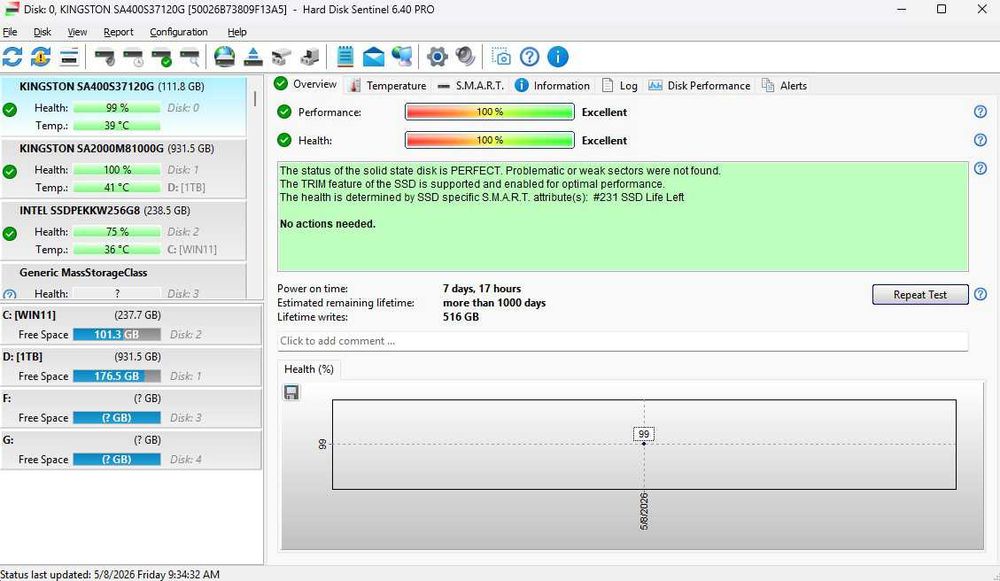
Task: Select INTEL SSDPEKKW256G8 disk entry
Action: tap(123, 230)
